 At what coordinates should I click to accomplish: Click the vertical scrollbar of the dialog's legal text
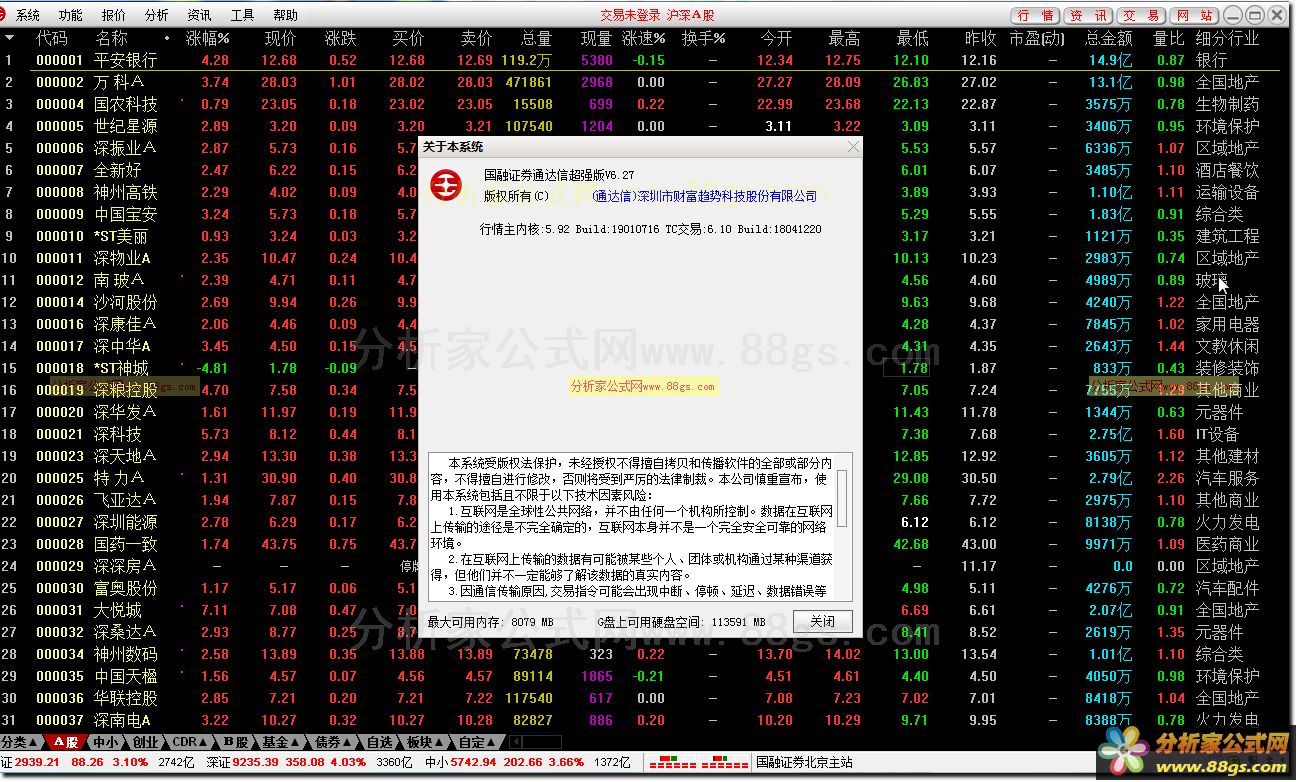(x=843, y=527)
